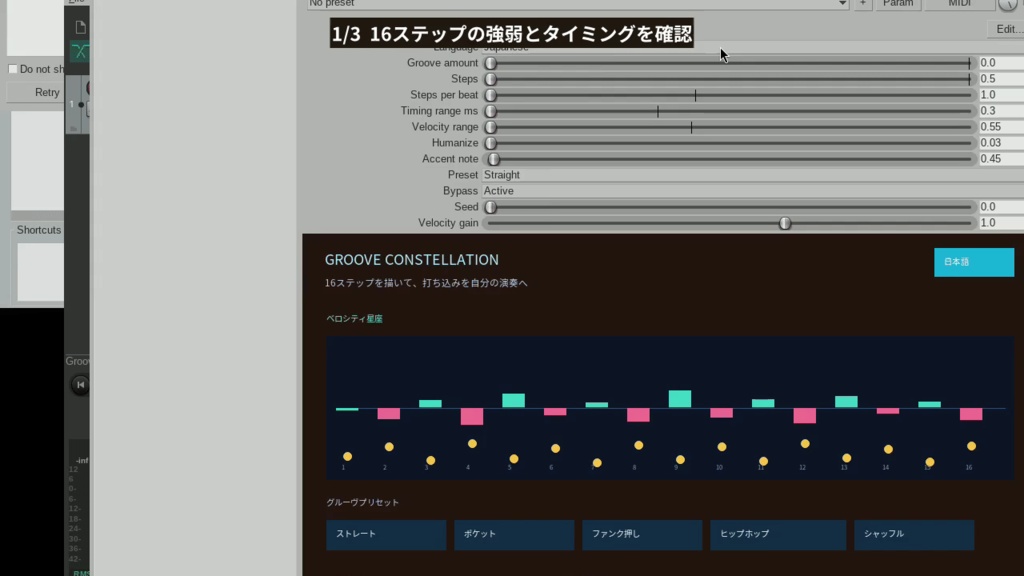Image resolution: width=1024 pixels, height=576 pixels.
Task: Click the 日本語 language button
Action: pos(974,262)
